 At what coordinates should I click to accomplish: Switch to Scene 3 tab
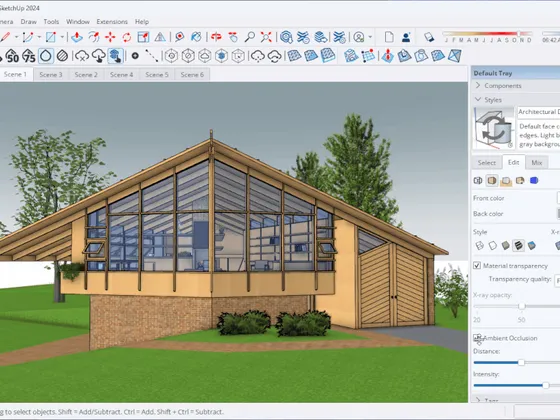[x=51, y=75]
